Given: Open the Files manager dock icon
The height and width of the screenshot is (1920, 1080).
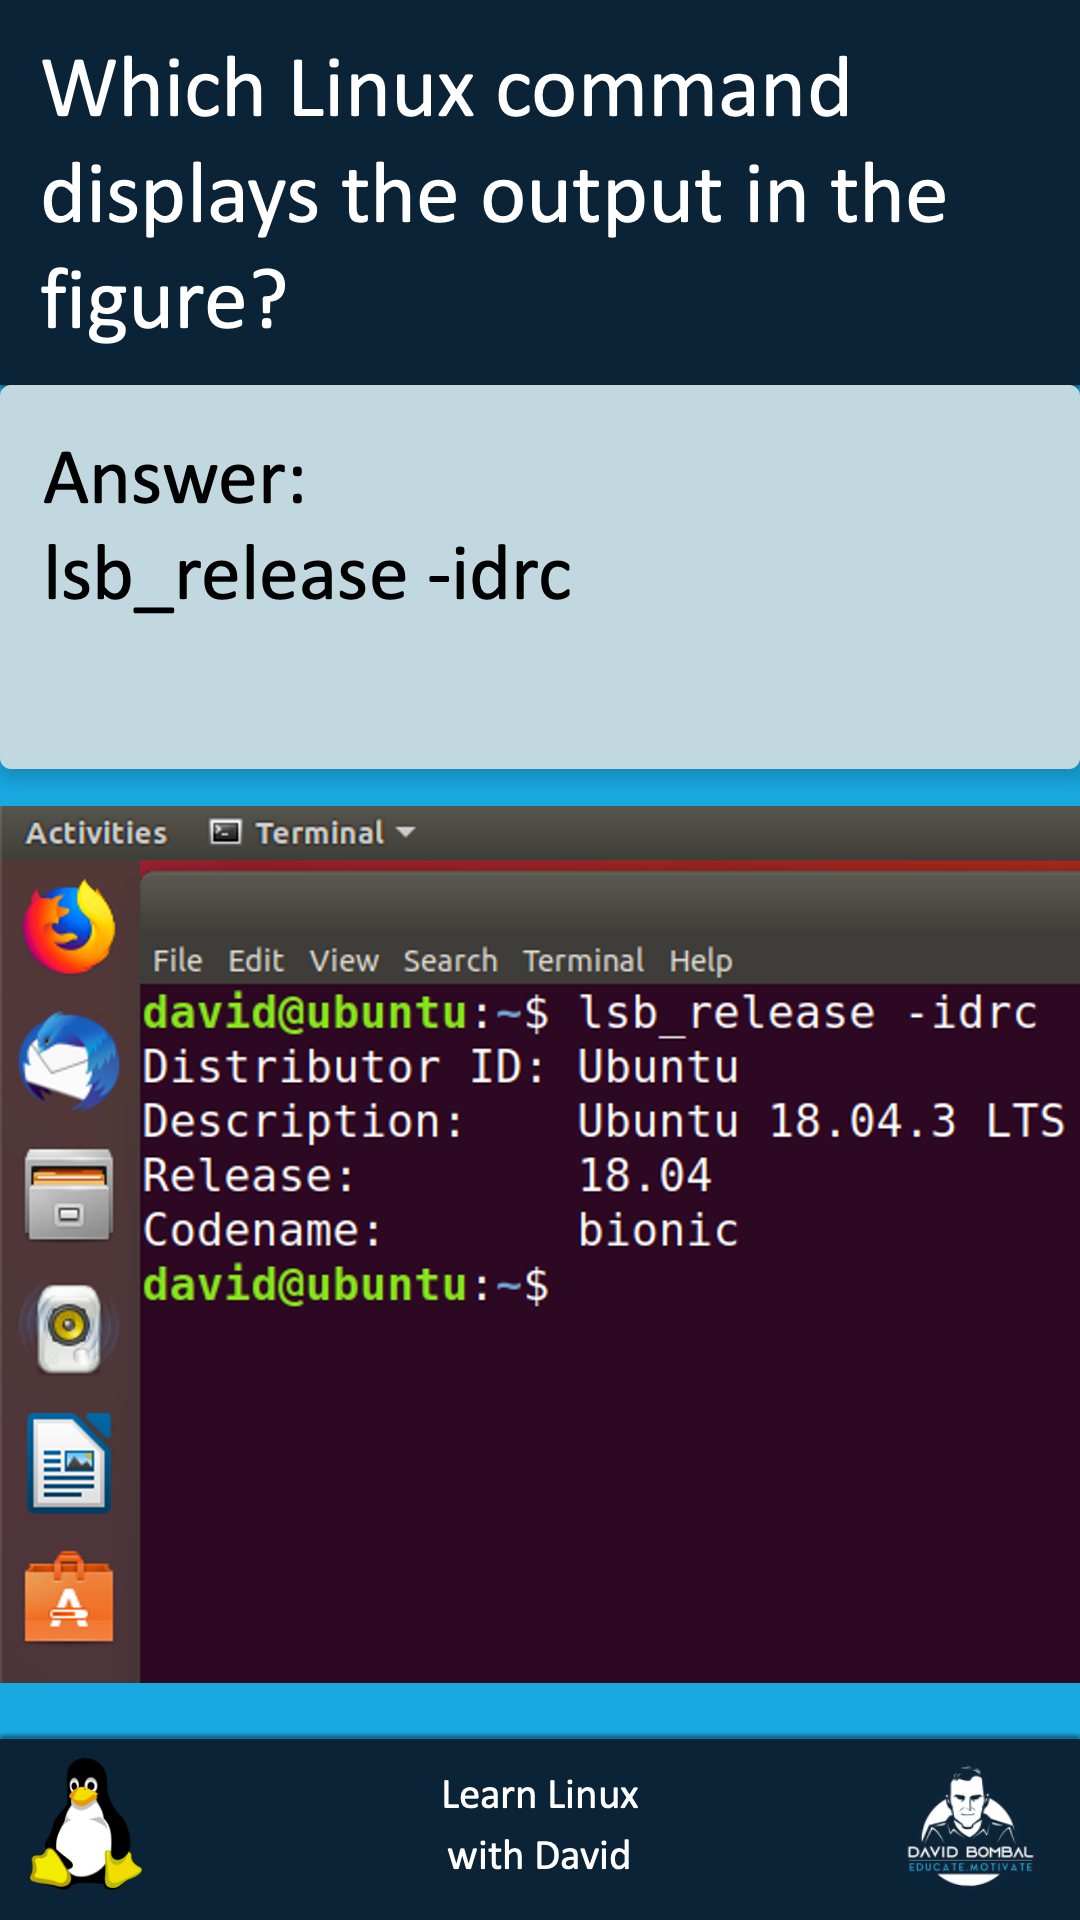Looking at the screenshot, I should (x=69, y=1195).
